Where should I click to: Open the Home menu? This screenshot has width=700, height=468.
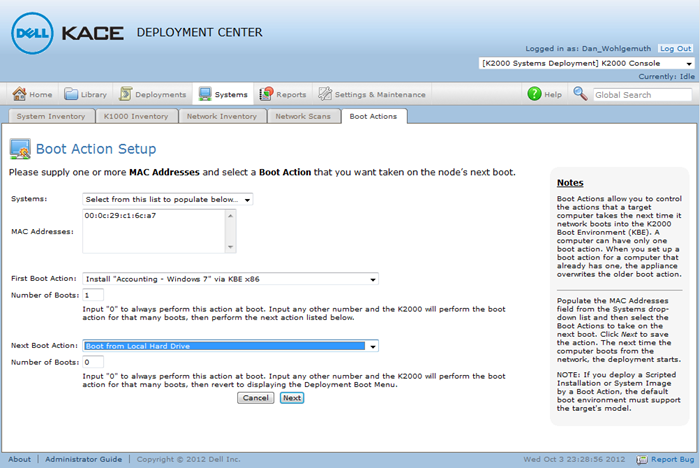[33, 94]
